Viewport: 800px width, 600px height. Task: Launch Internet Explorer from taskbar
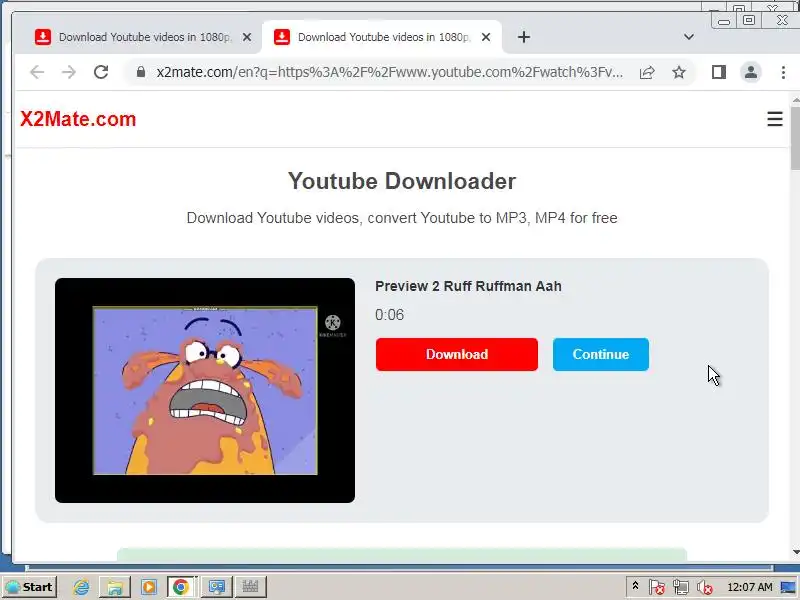(x=81, y=587)
